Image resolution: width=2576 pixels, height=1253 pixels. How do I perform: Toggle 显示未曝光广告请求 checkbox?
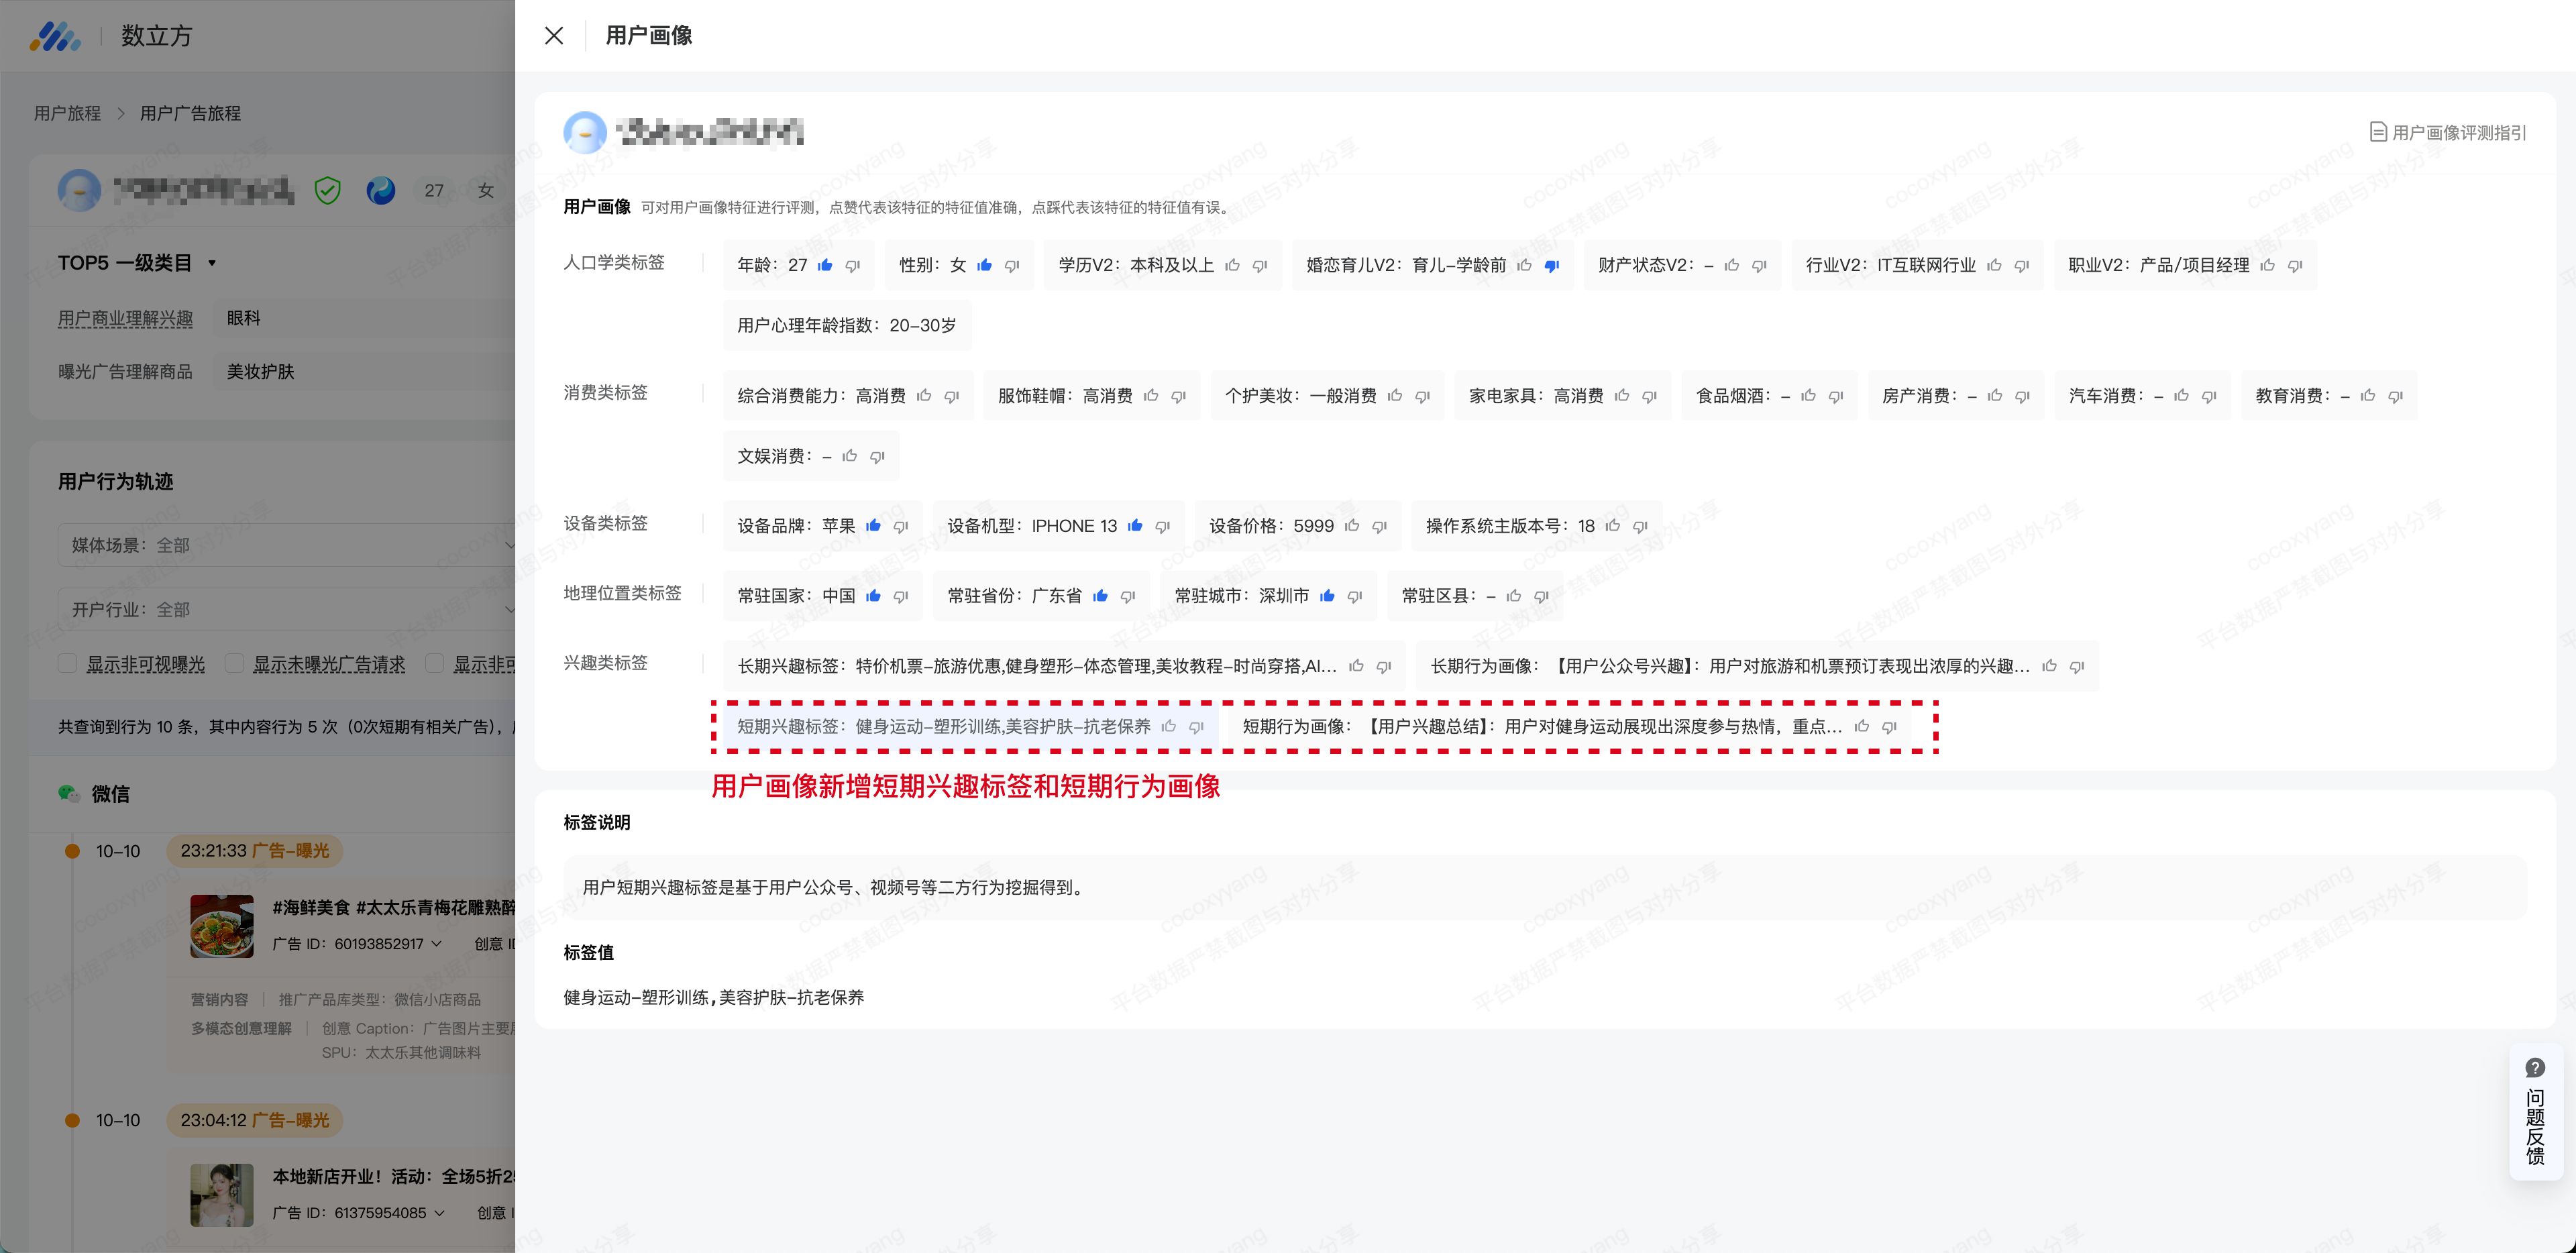[x=235, y=664]
